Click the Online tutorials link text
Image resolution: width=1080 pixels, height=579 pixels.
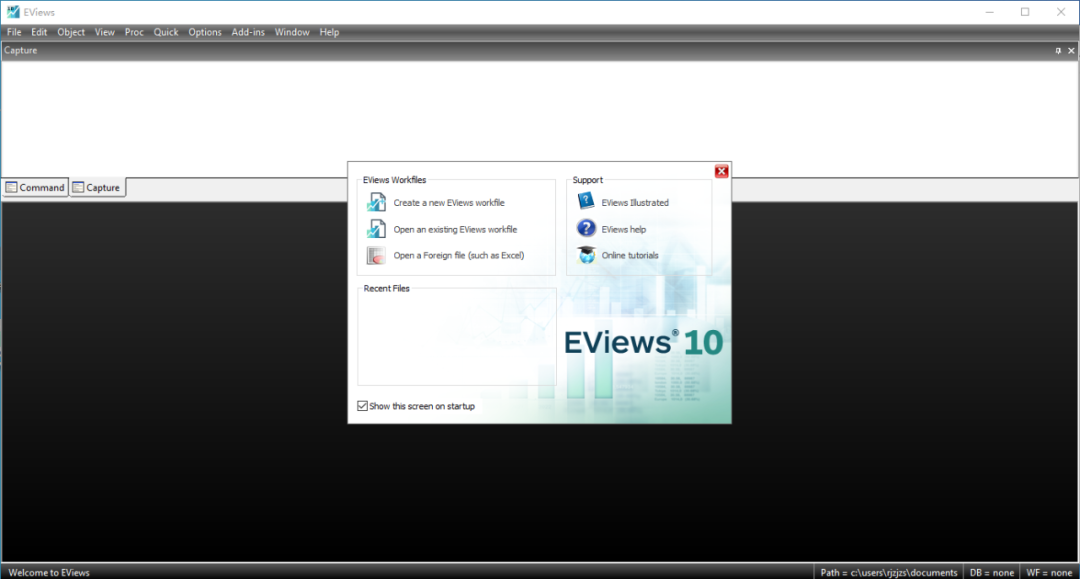630,255
